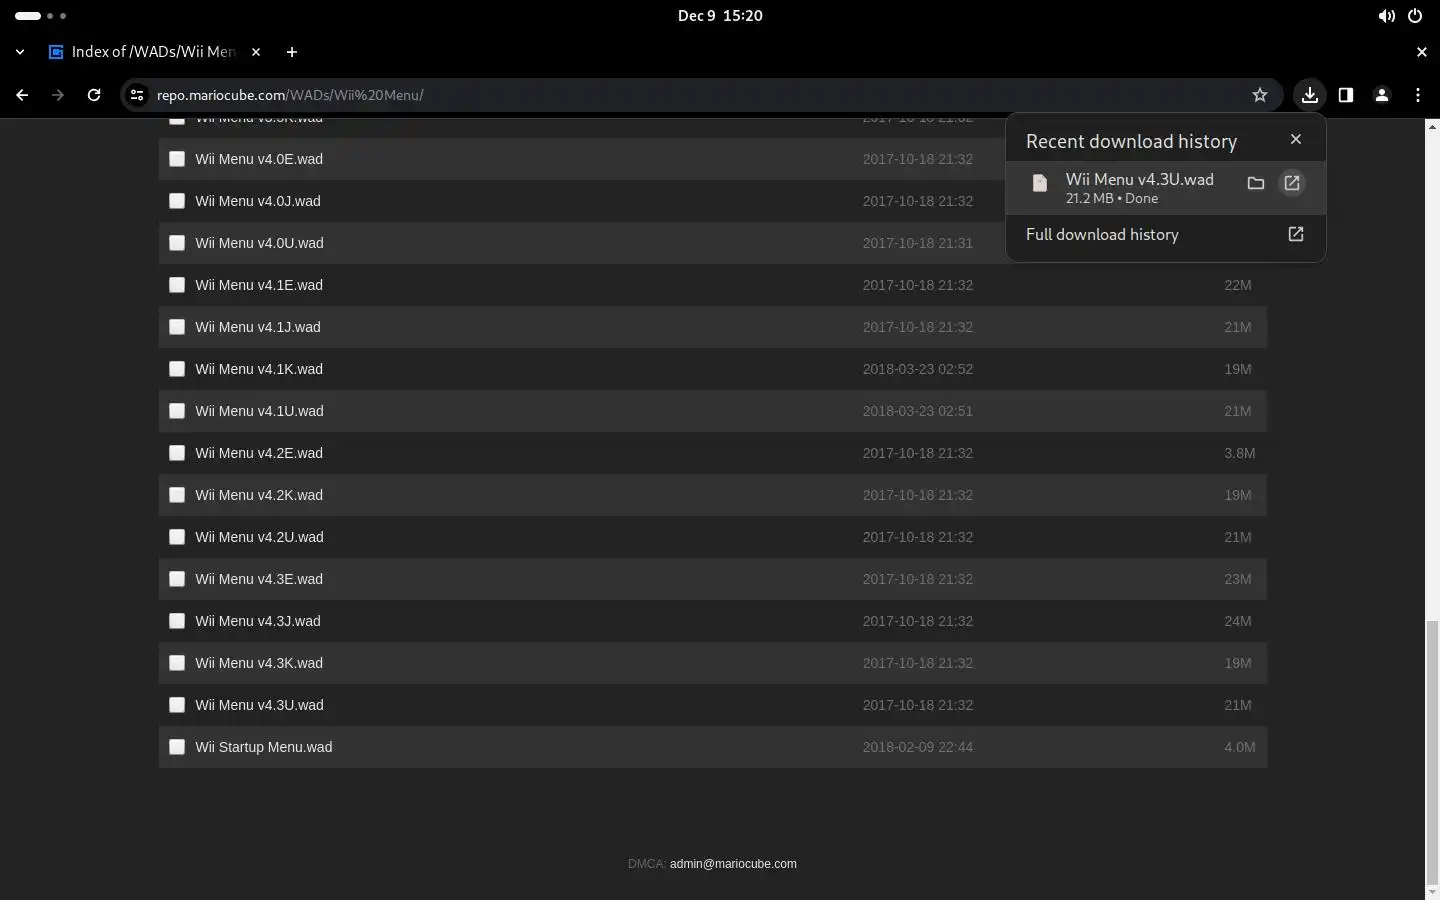Check the box for Wii Menu v4.1E.wad

pyautogui.click(x=177, y=285)
